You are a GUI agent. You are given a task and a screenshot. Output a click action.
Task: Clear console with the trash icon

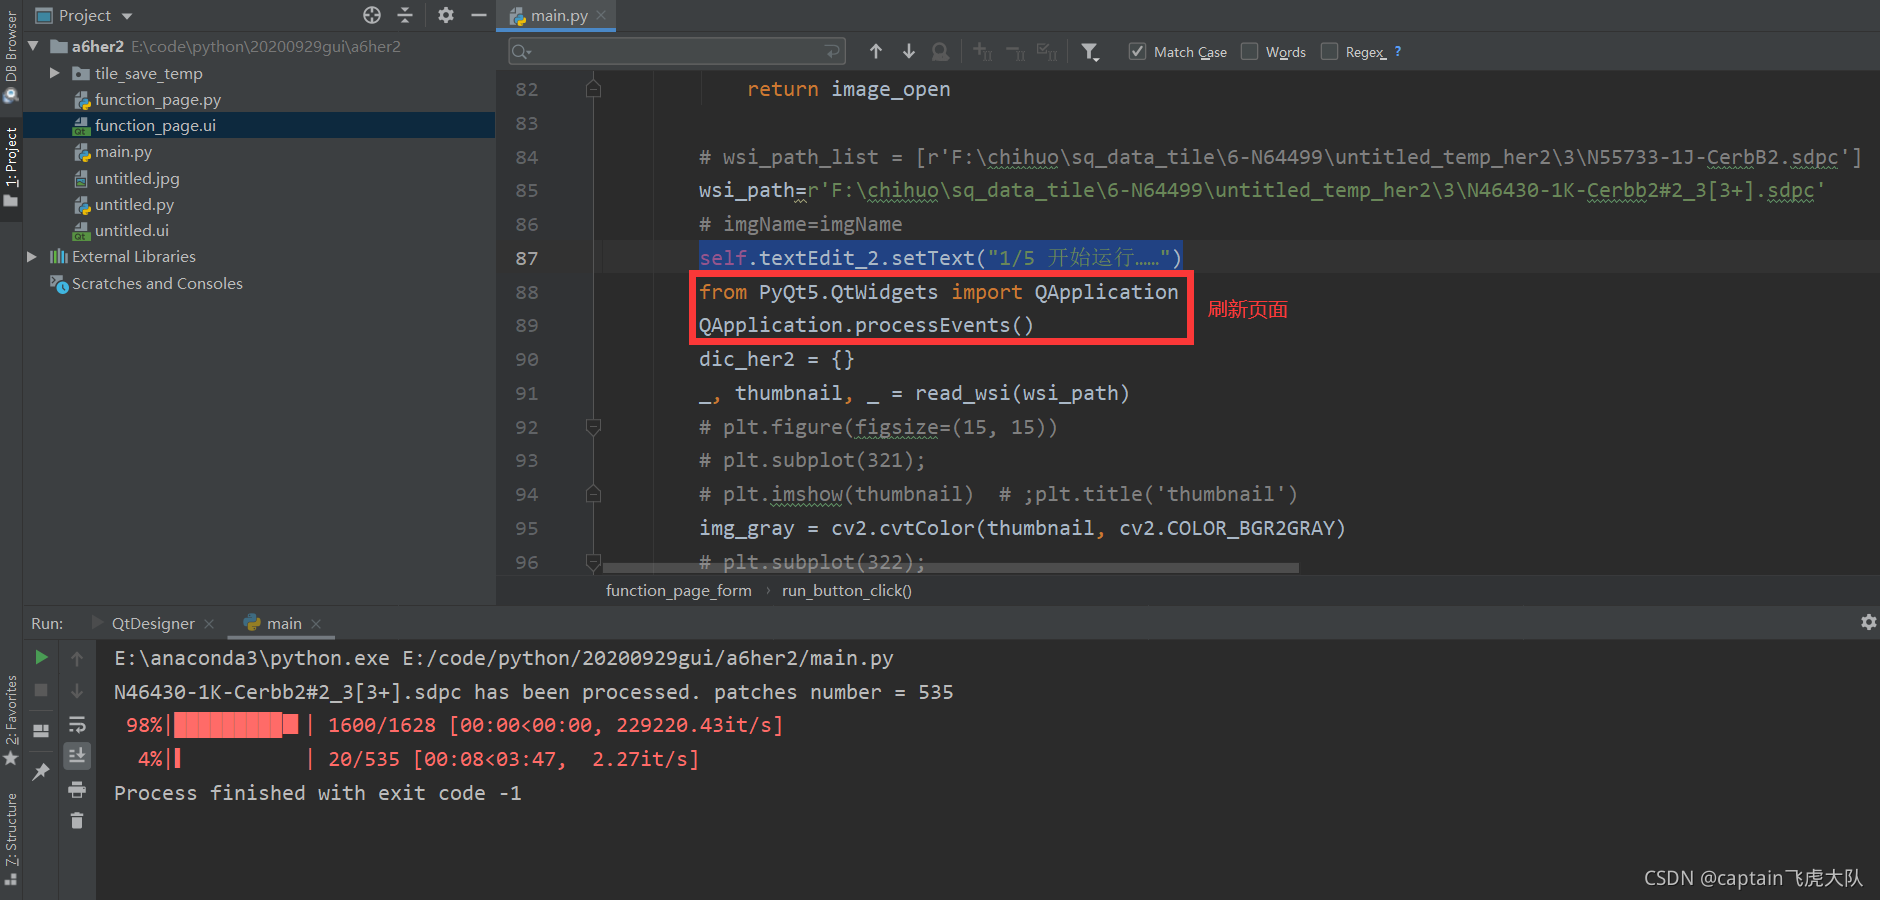coord(77,821)
